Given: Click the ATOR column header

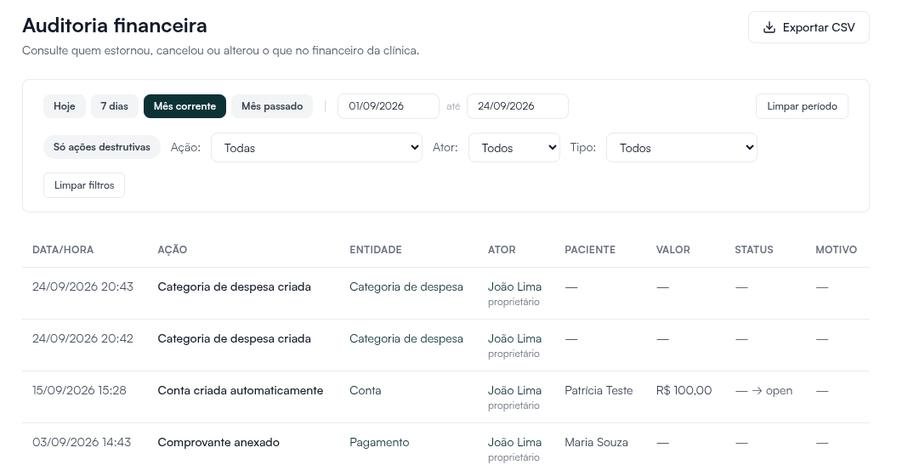Looking at the screenshot, I should pyautogui.click(x=501, y=250).
